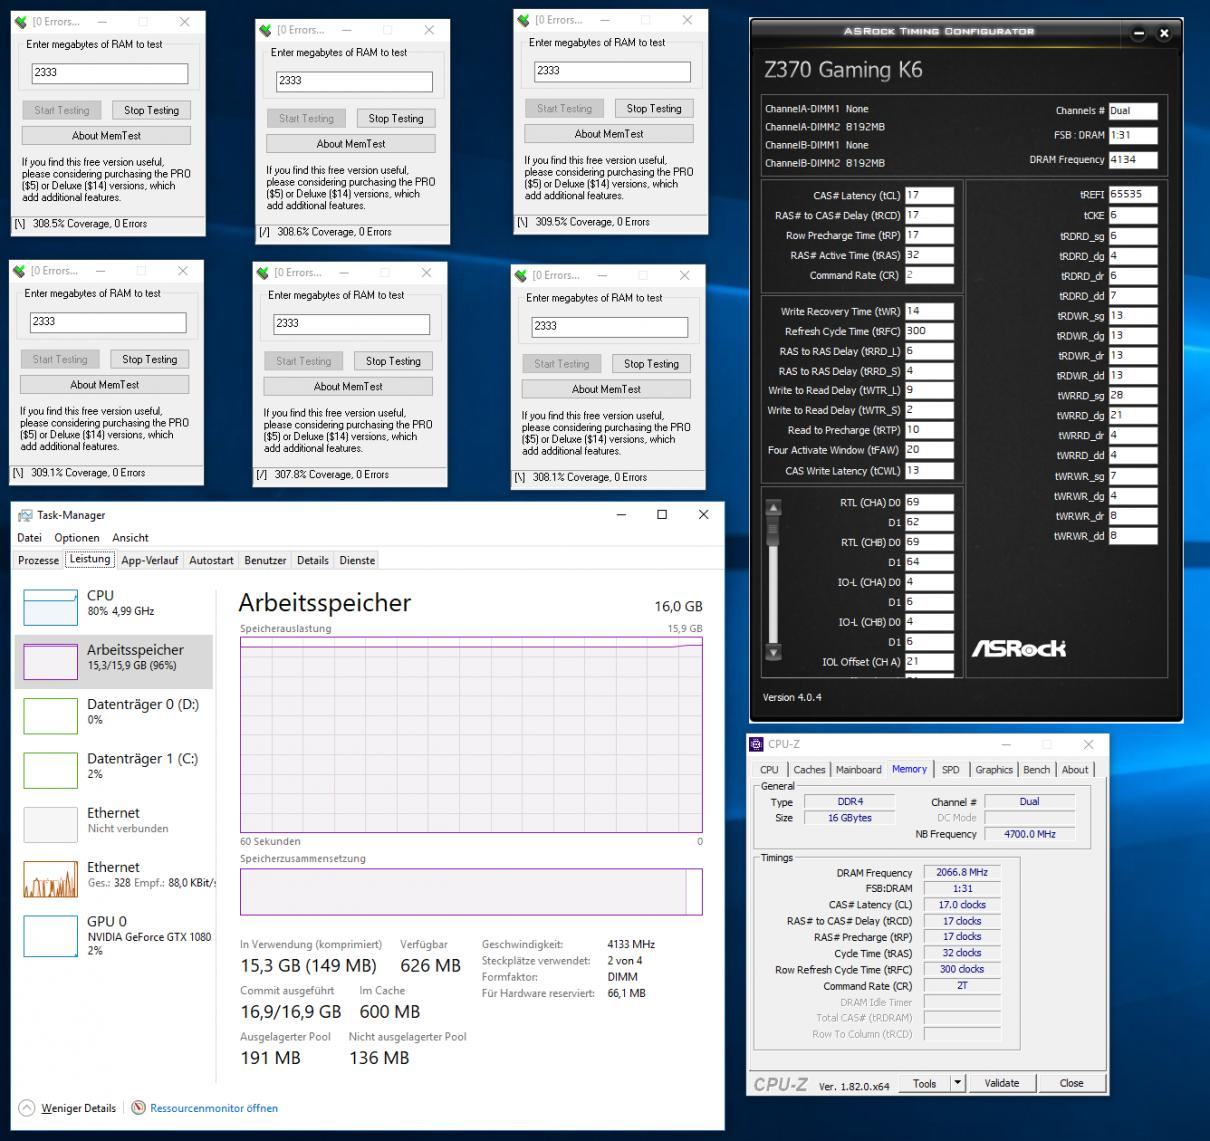Select Datenträger 0 (D:) graph thumbnail
Image resolution: width=1210 pixels, height=1141 pixels.
tap(50, 716)
